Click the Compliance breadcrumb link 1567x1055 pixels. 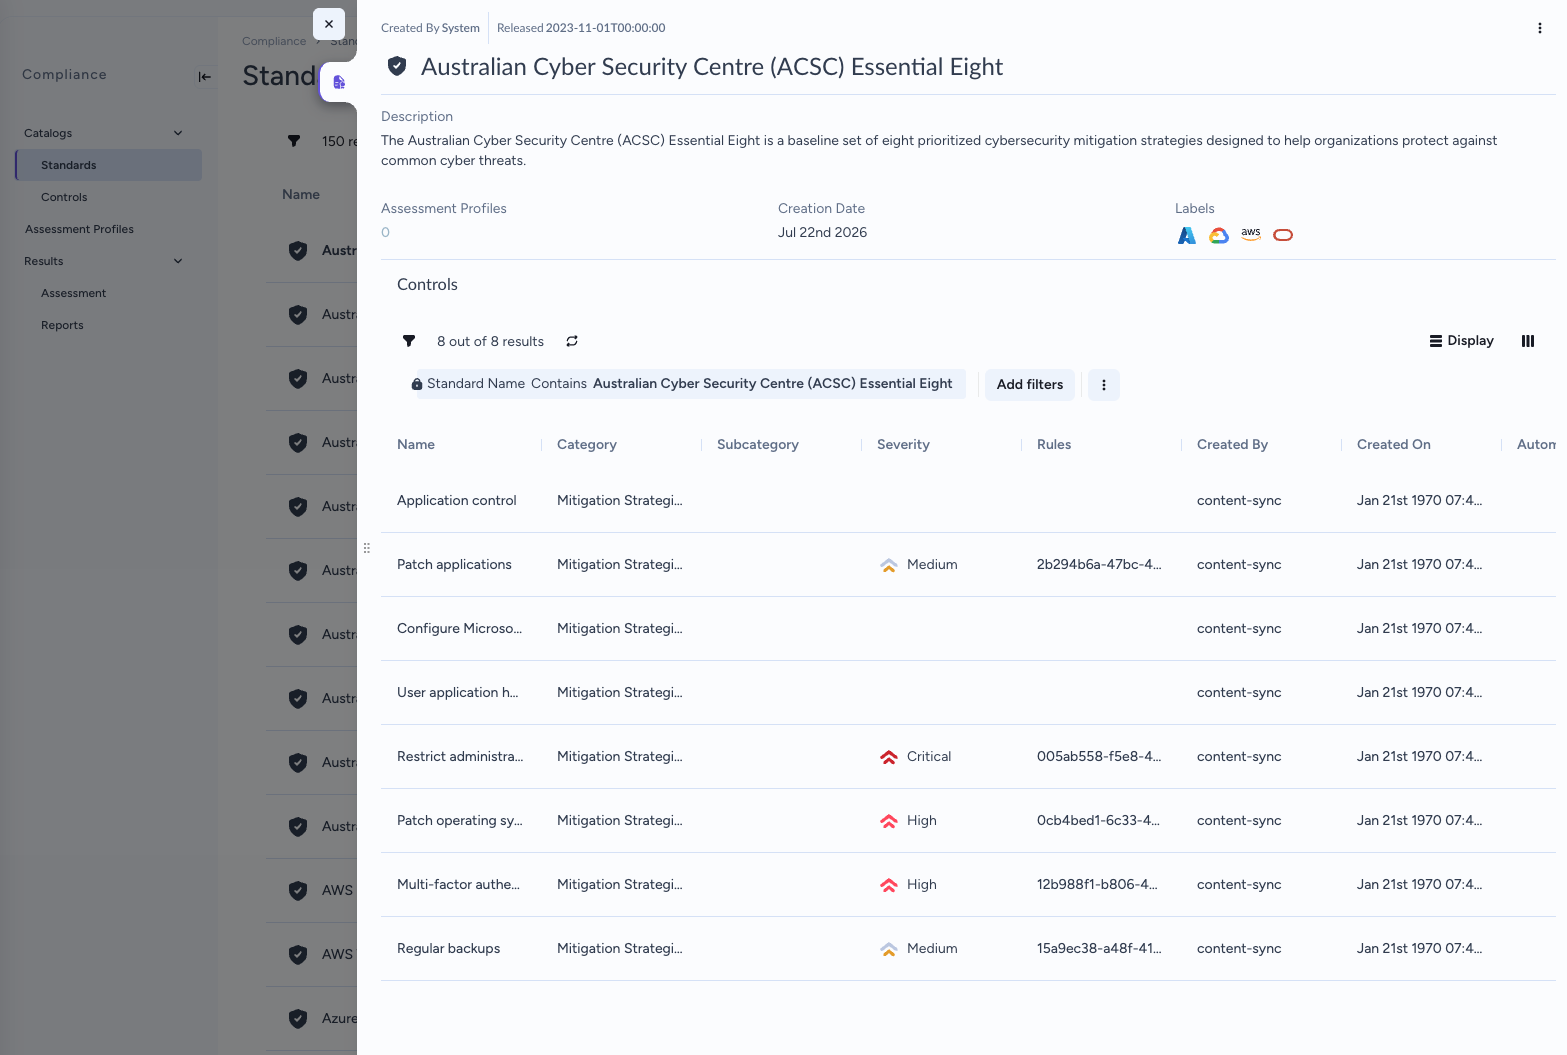pyautogui.click(x=274, y=41)
